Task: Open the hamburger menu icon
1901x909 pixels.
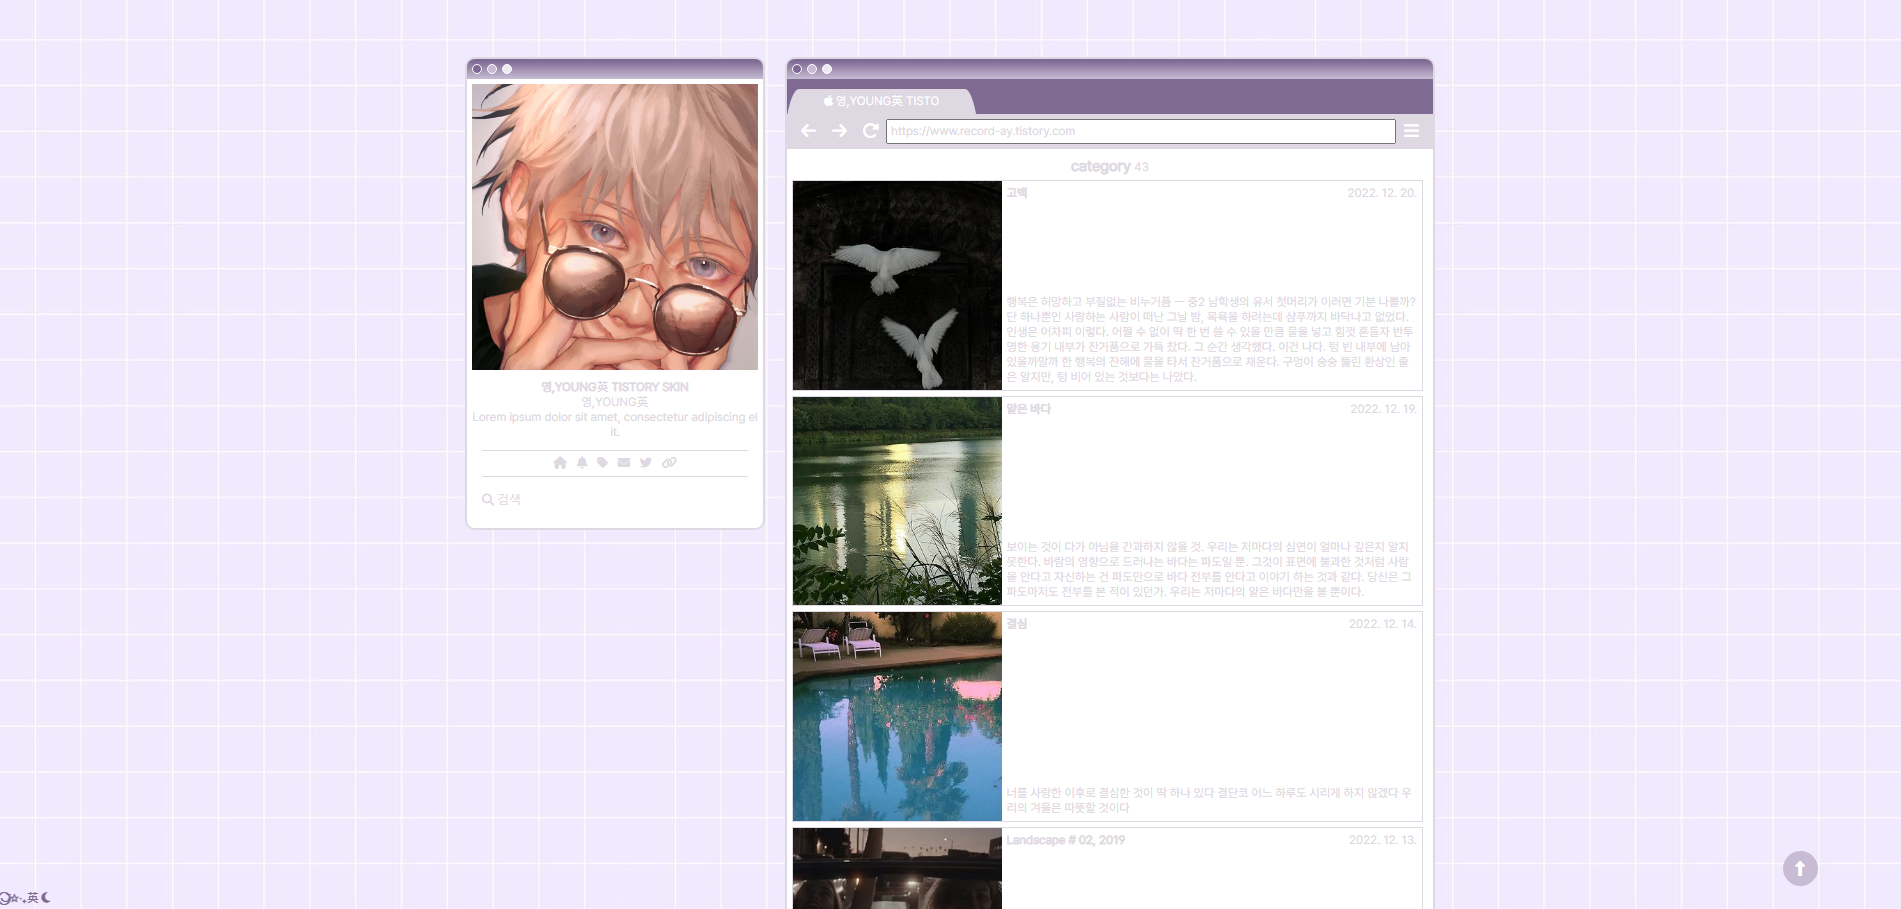Action: pyautogui.click(x=1411, y=131)
